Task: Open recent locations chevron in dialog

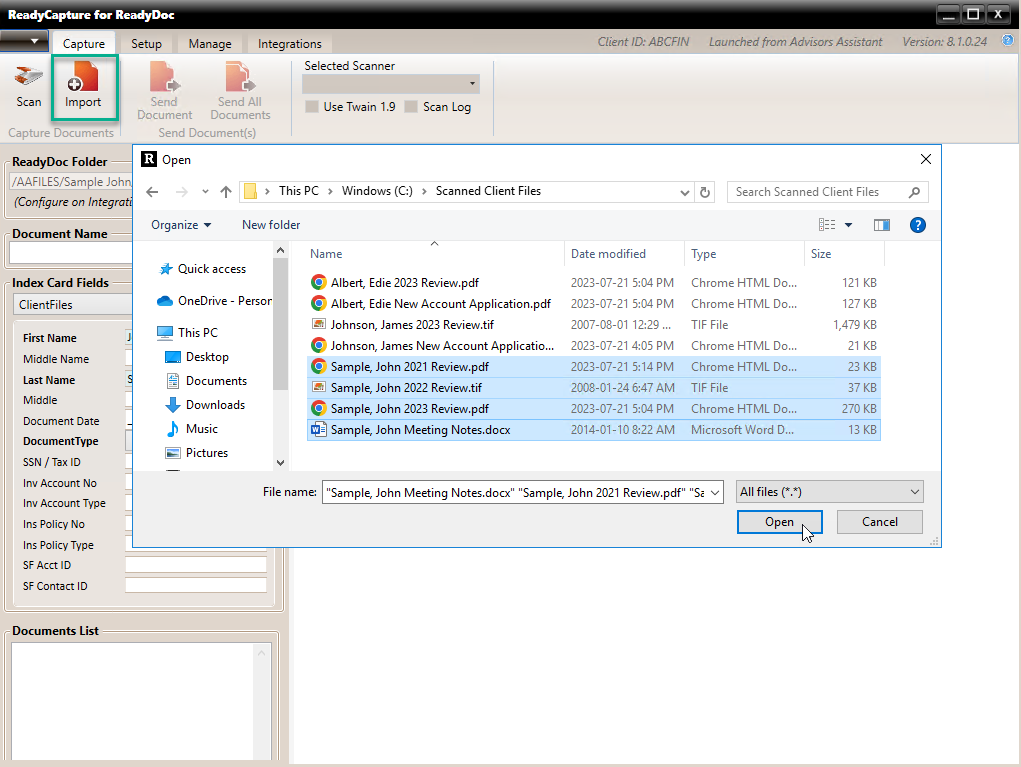Action: 205,191
